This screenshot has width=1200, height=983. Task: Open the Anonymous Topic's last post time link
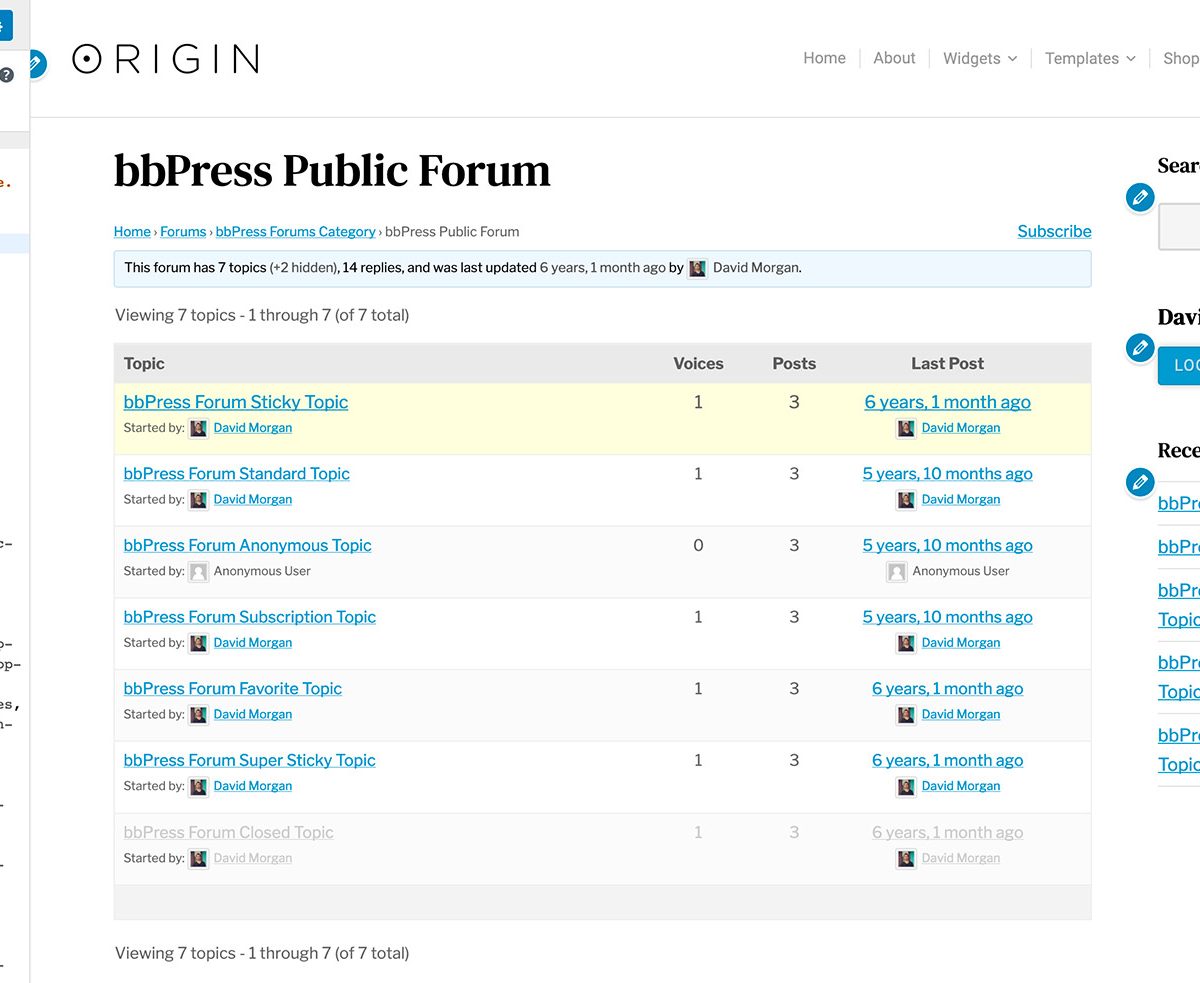click(x=948, y=546)
